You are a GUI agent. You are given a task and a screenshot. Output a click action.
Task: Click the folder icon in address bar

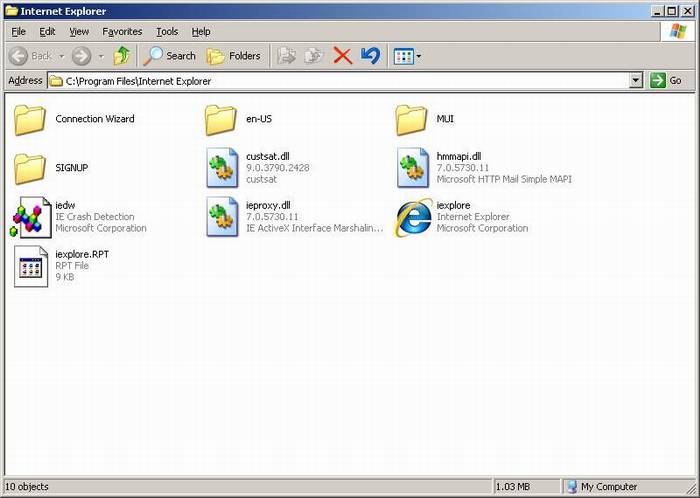(56, 81)
